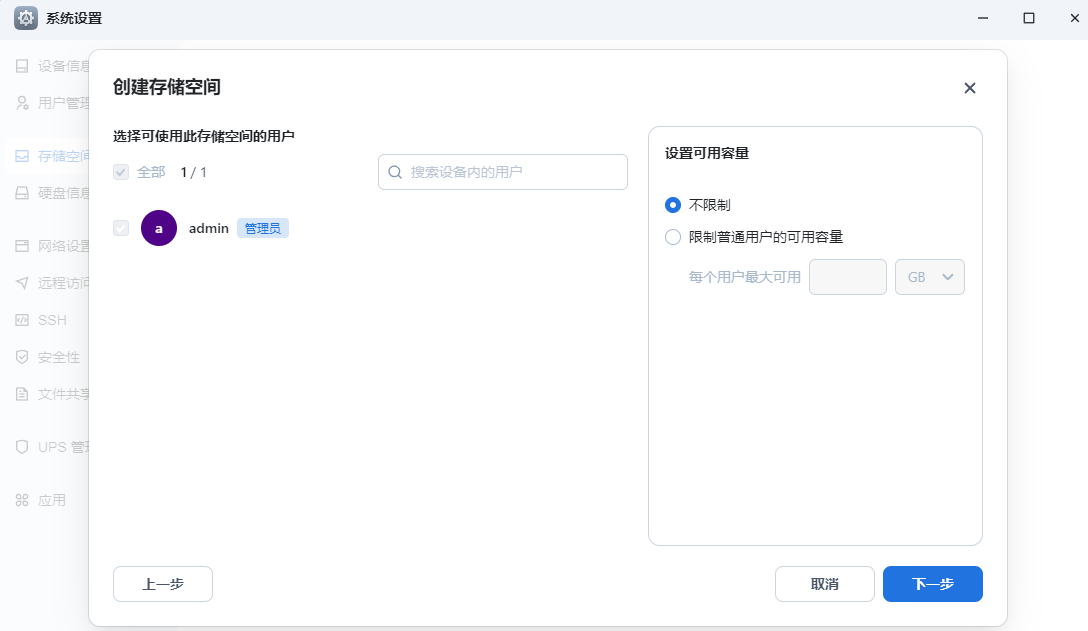The height and width of the screenshot is (631, 1088).
Task: Click the 网络设置 sidebar icon
Action: 22,246
